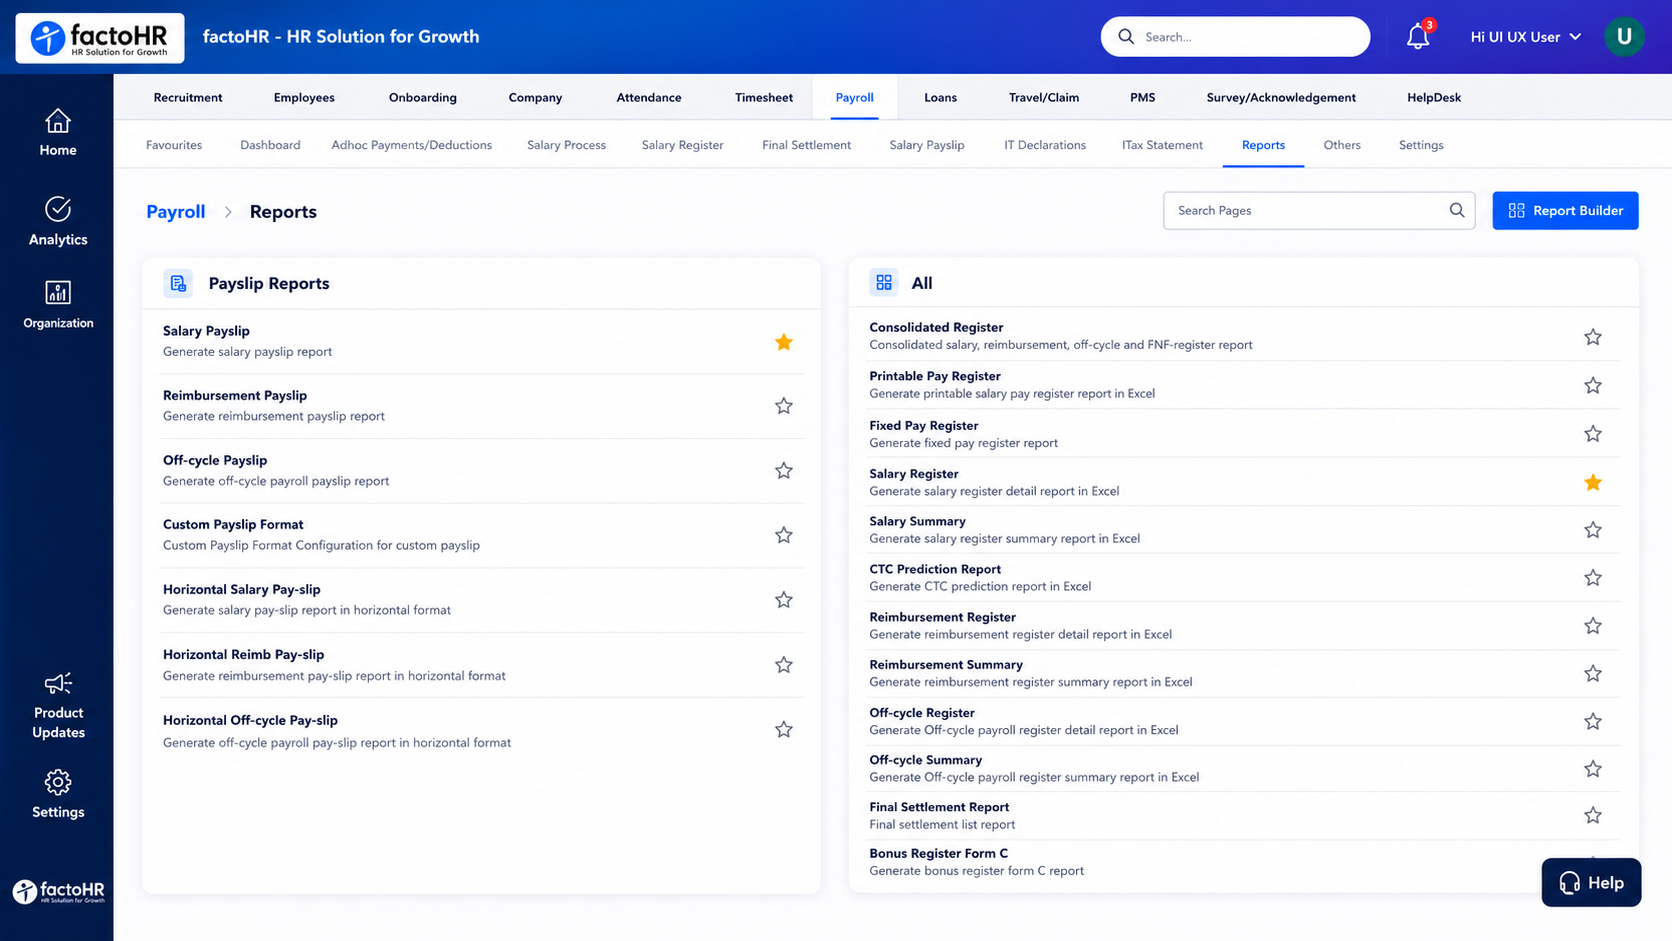The height and width of the screenshot is (941, 1672).
Task: Click the user avatar U icon
Action: click(x=1624, y=37)
